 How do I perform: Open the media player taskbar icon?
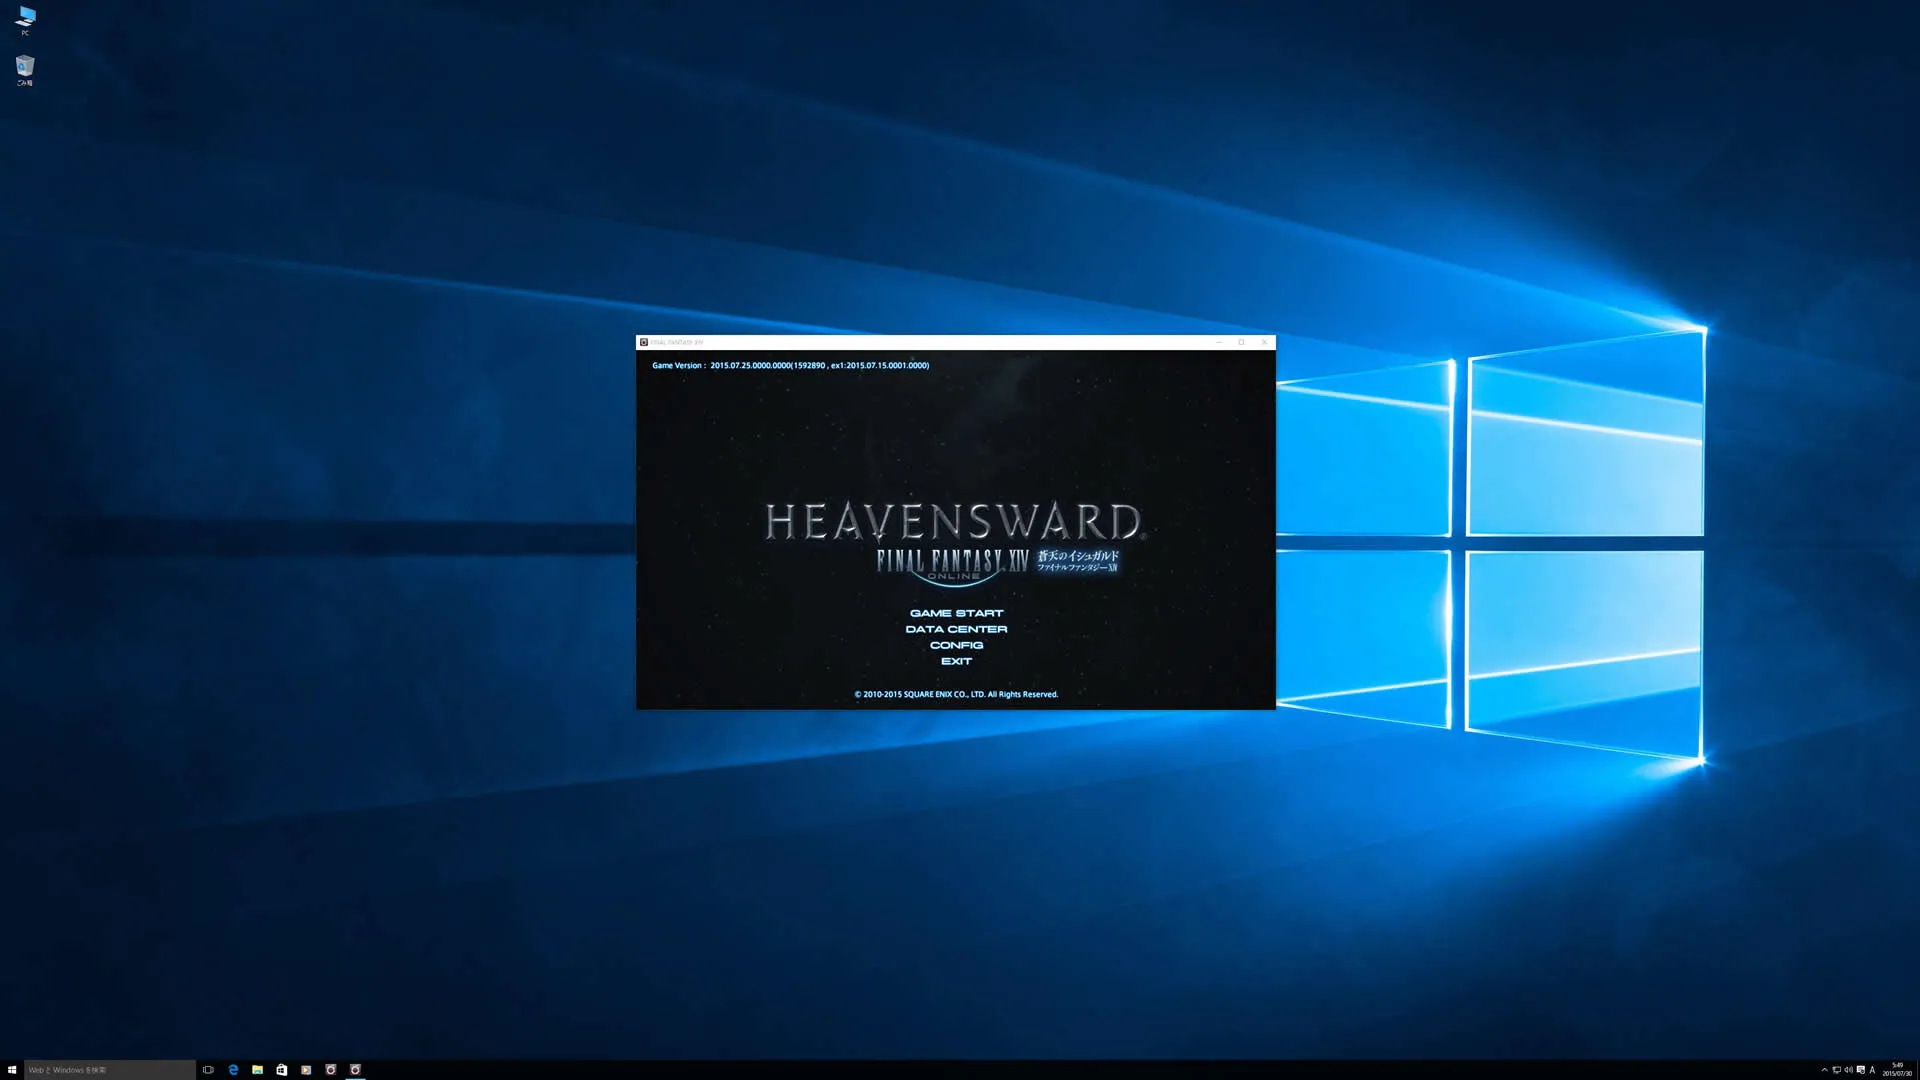[306, 1070]
